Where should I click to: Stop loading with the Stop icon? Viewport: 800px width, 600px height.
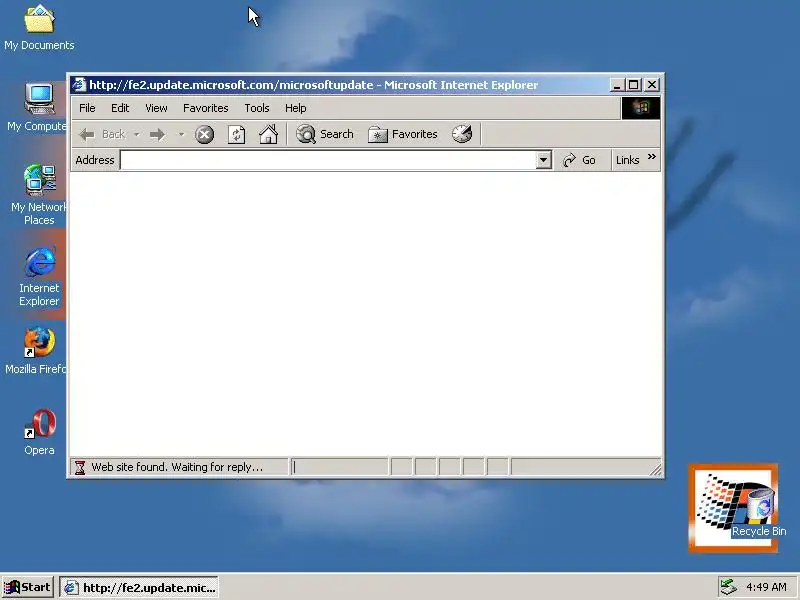click(x=204, y=134)
